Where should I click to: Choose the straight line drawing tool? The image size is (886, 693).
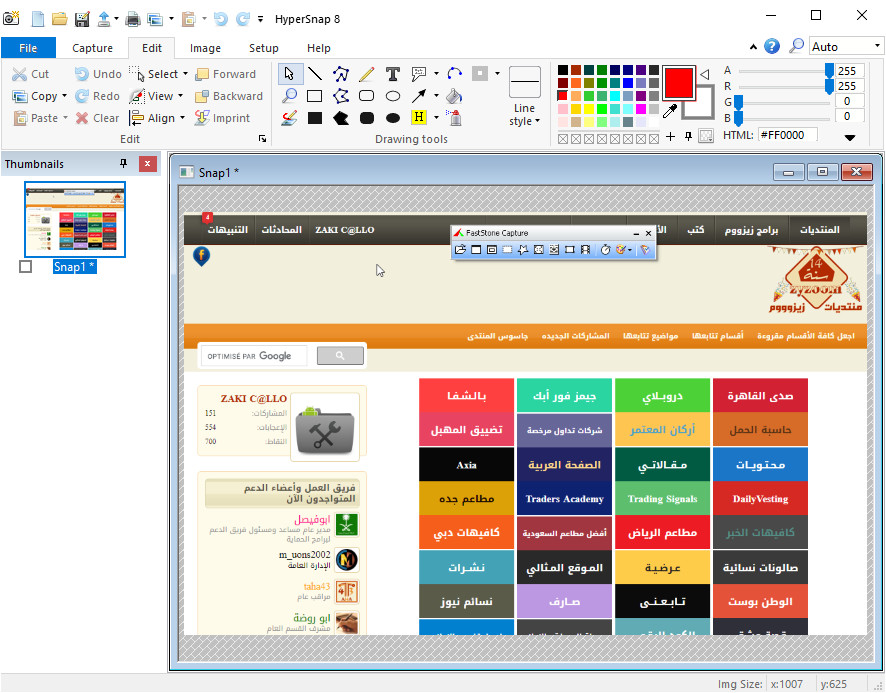coord(315,74)
